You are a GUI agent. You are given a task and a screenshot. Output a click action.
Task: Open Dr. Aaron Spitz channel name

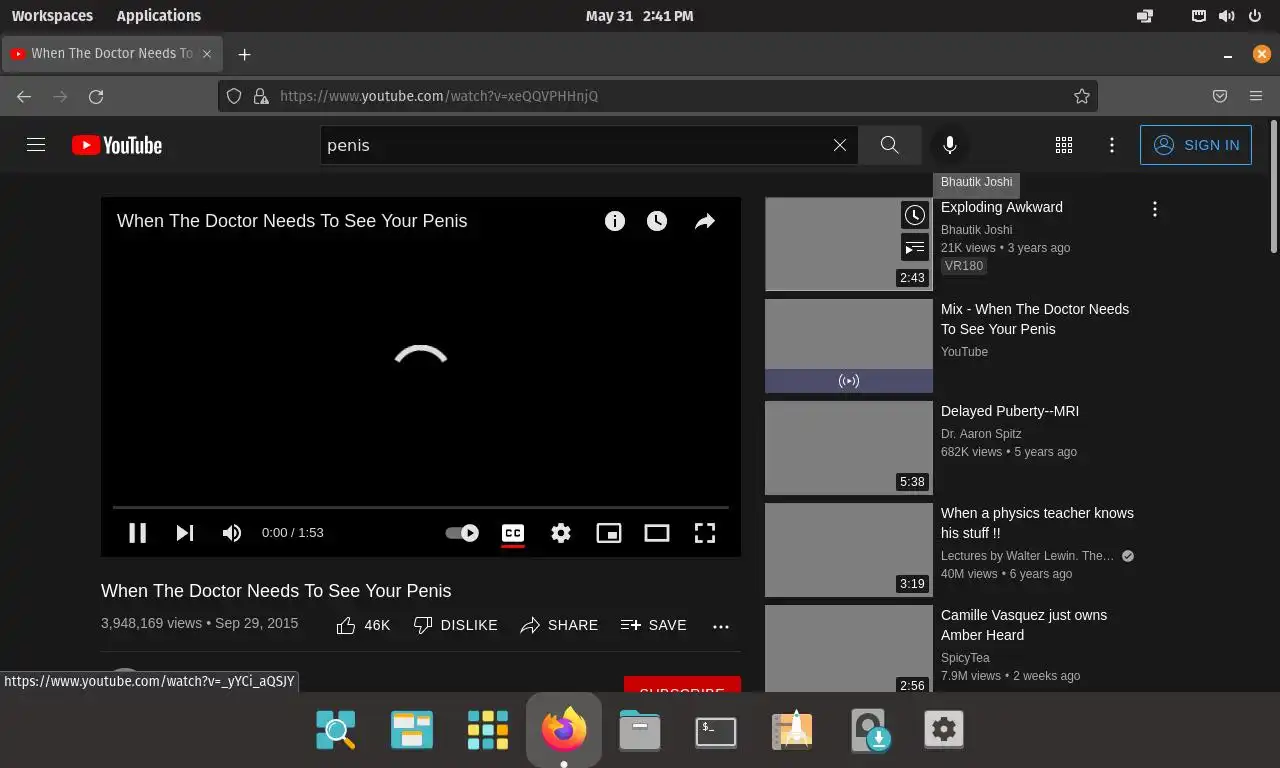click(981, 434)
